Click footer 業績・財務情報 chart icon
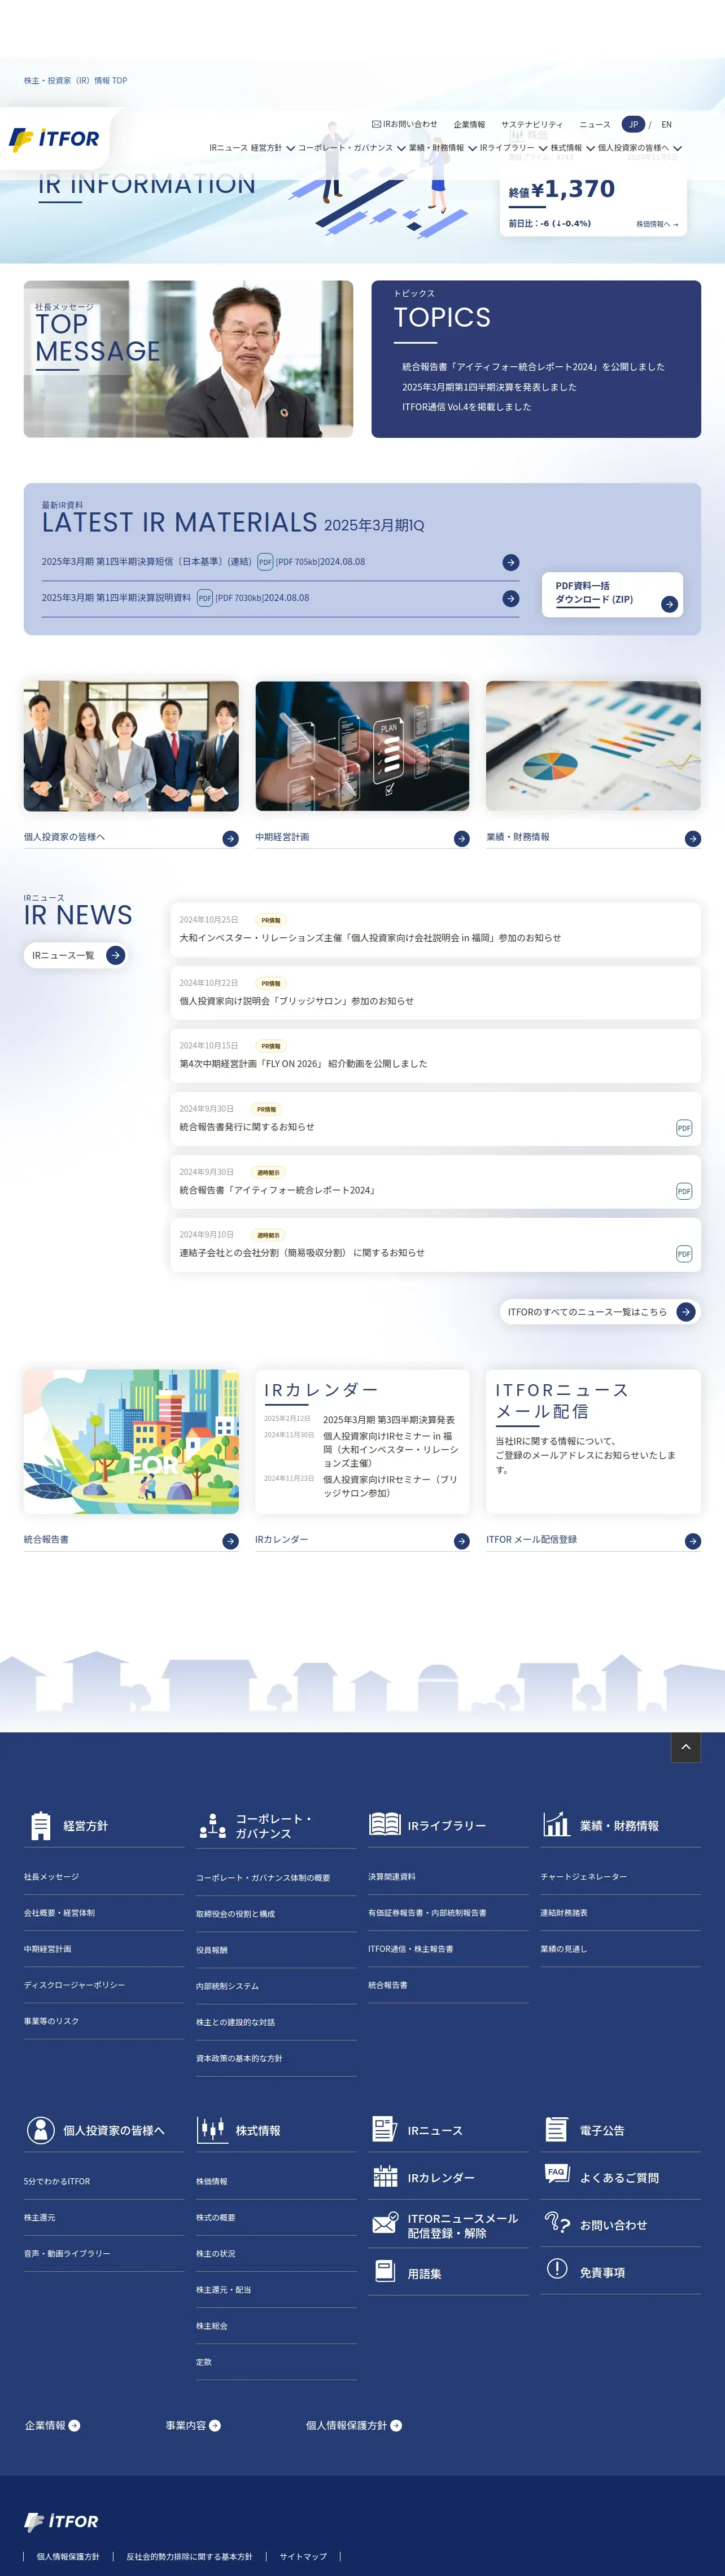The image size is (725, 2576). (x=556, y=1825)
